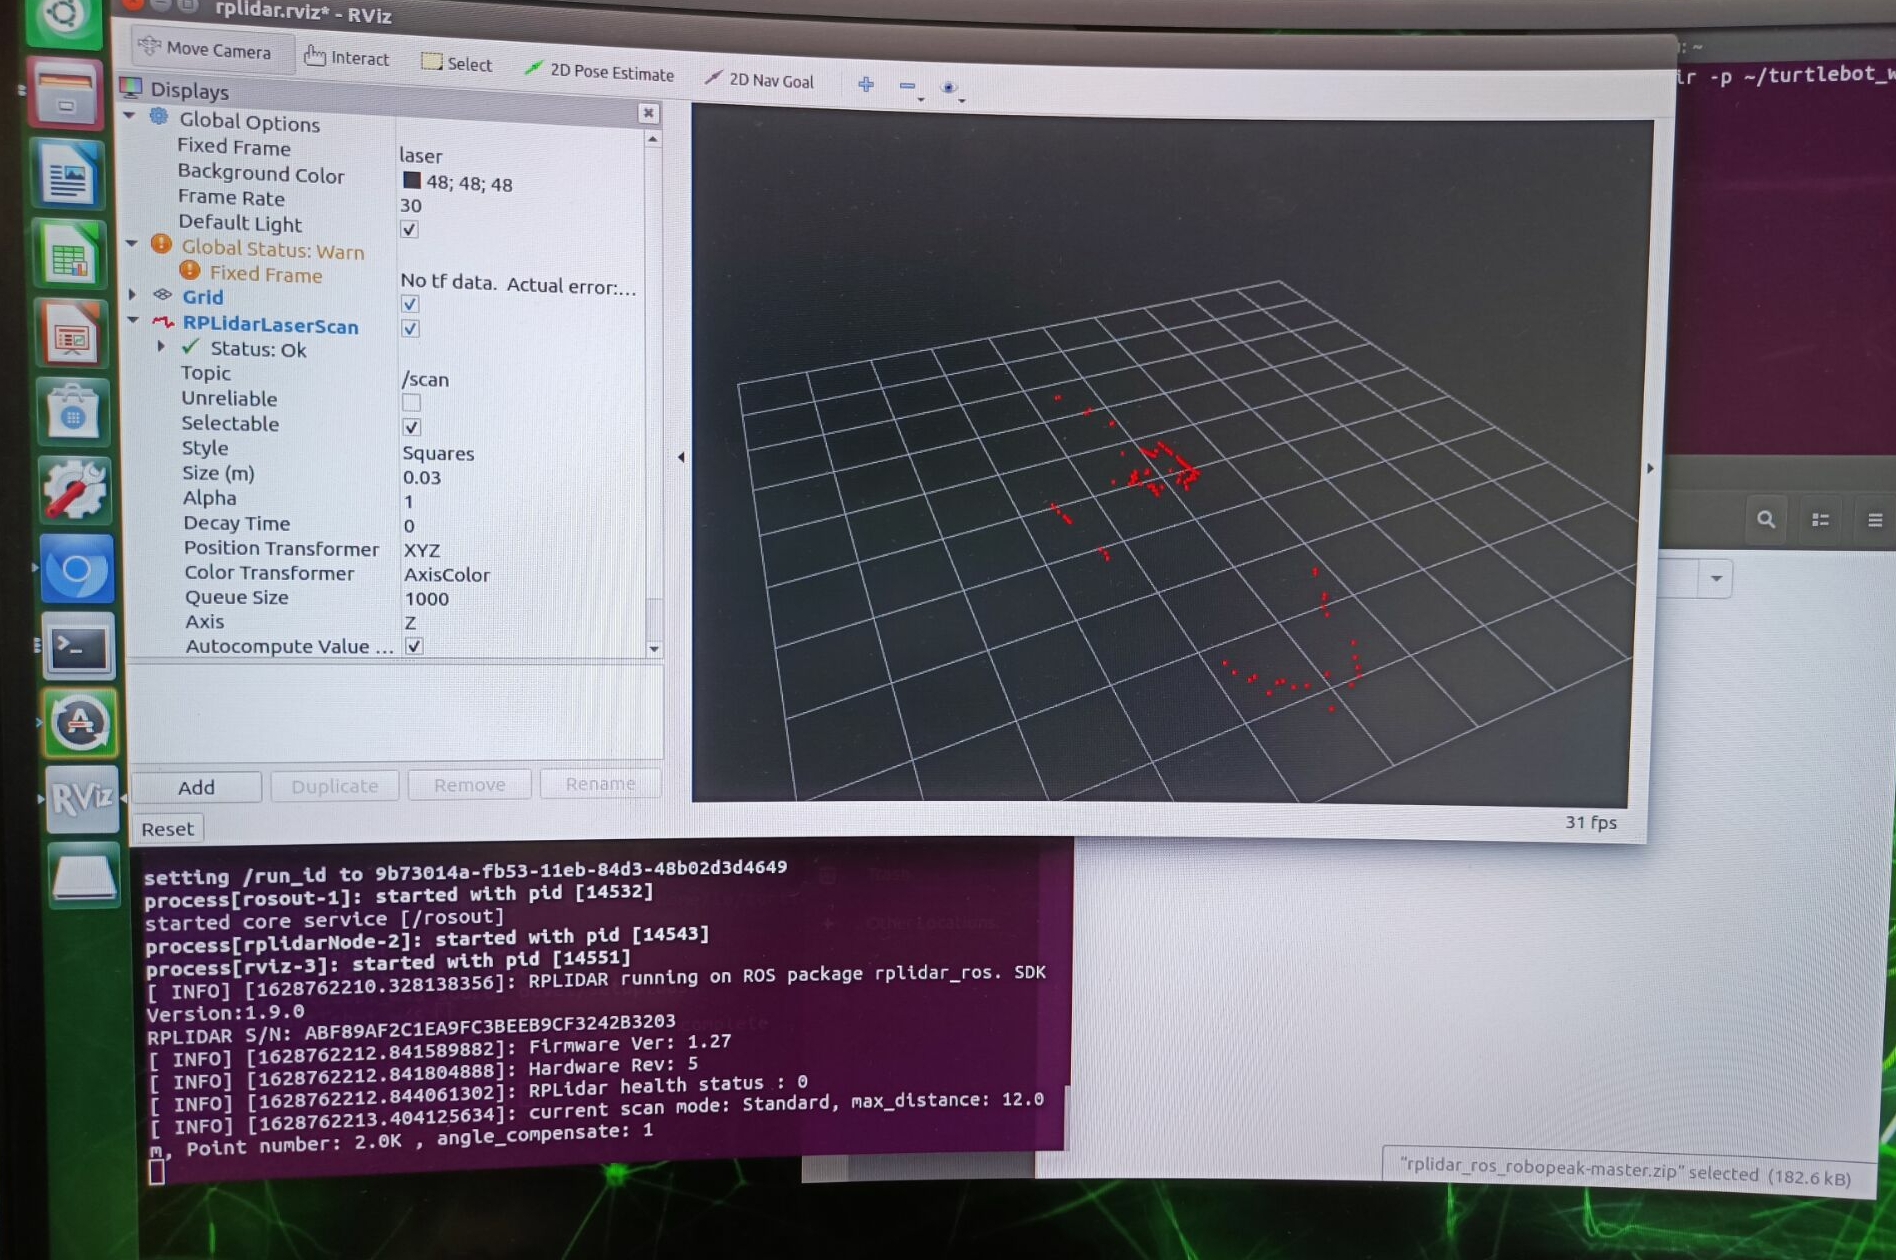Click the Displays panel monitor icon
Image resolution: width=1896 pixels, height=1260 pixels.
pyautogui.click(x=131, y=87)
